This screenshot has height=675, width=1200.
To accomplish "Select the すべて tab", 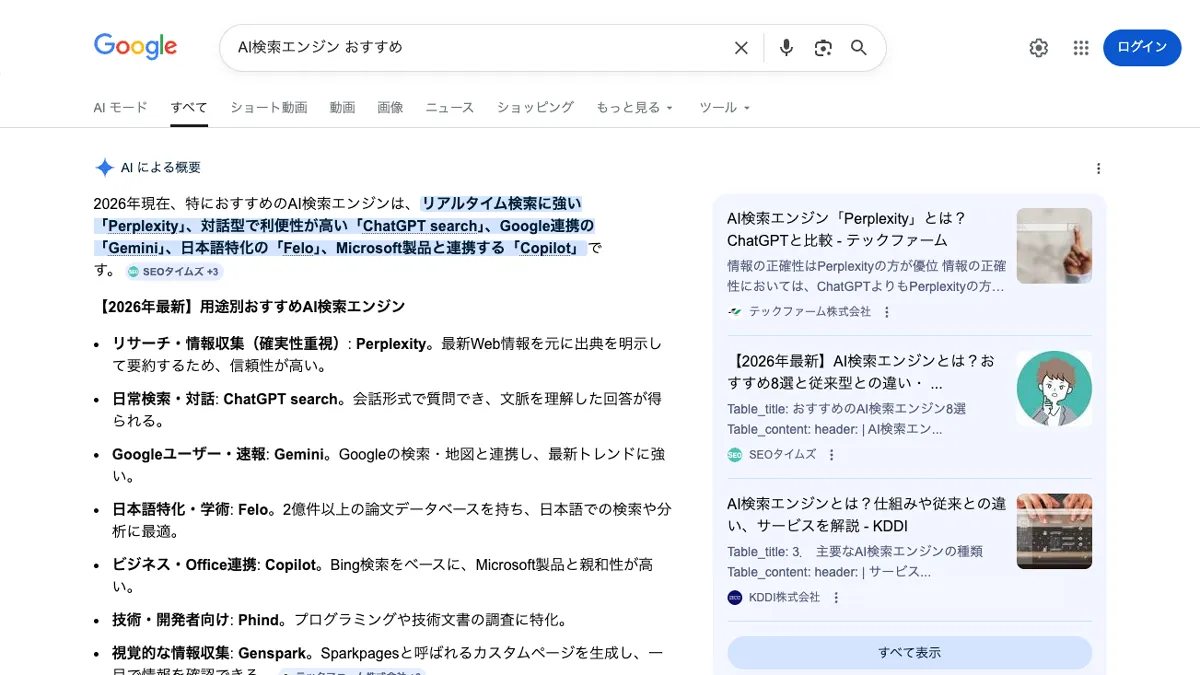I will click(189, 108).
